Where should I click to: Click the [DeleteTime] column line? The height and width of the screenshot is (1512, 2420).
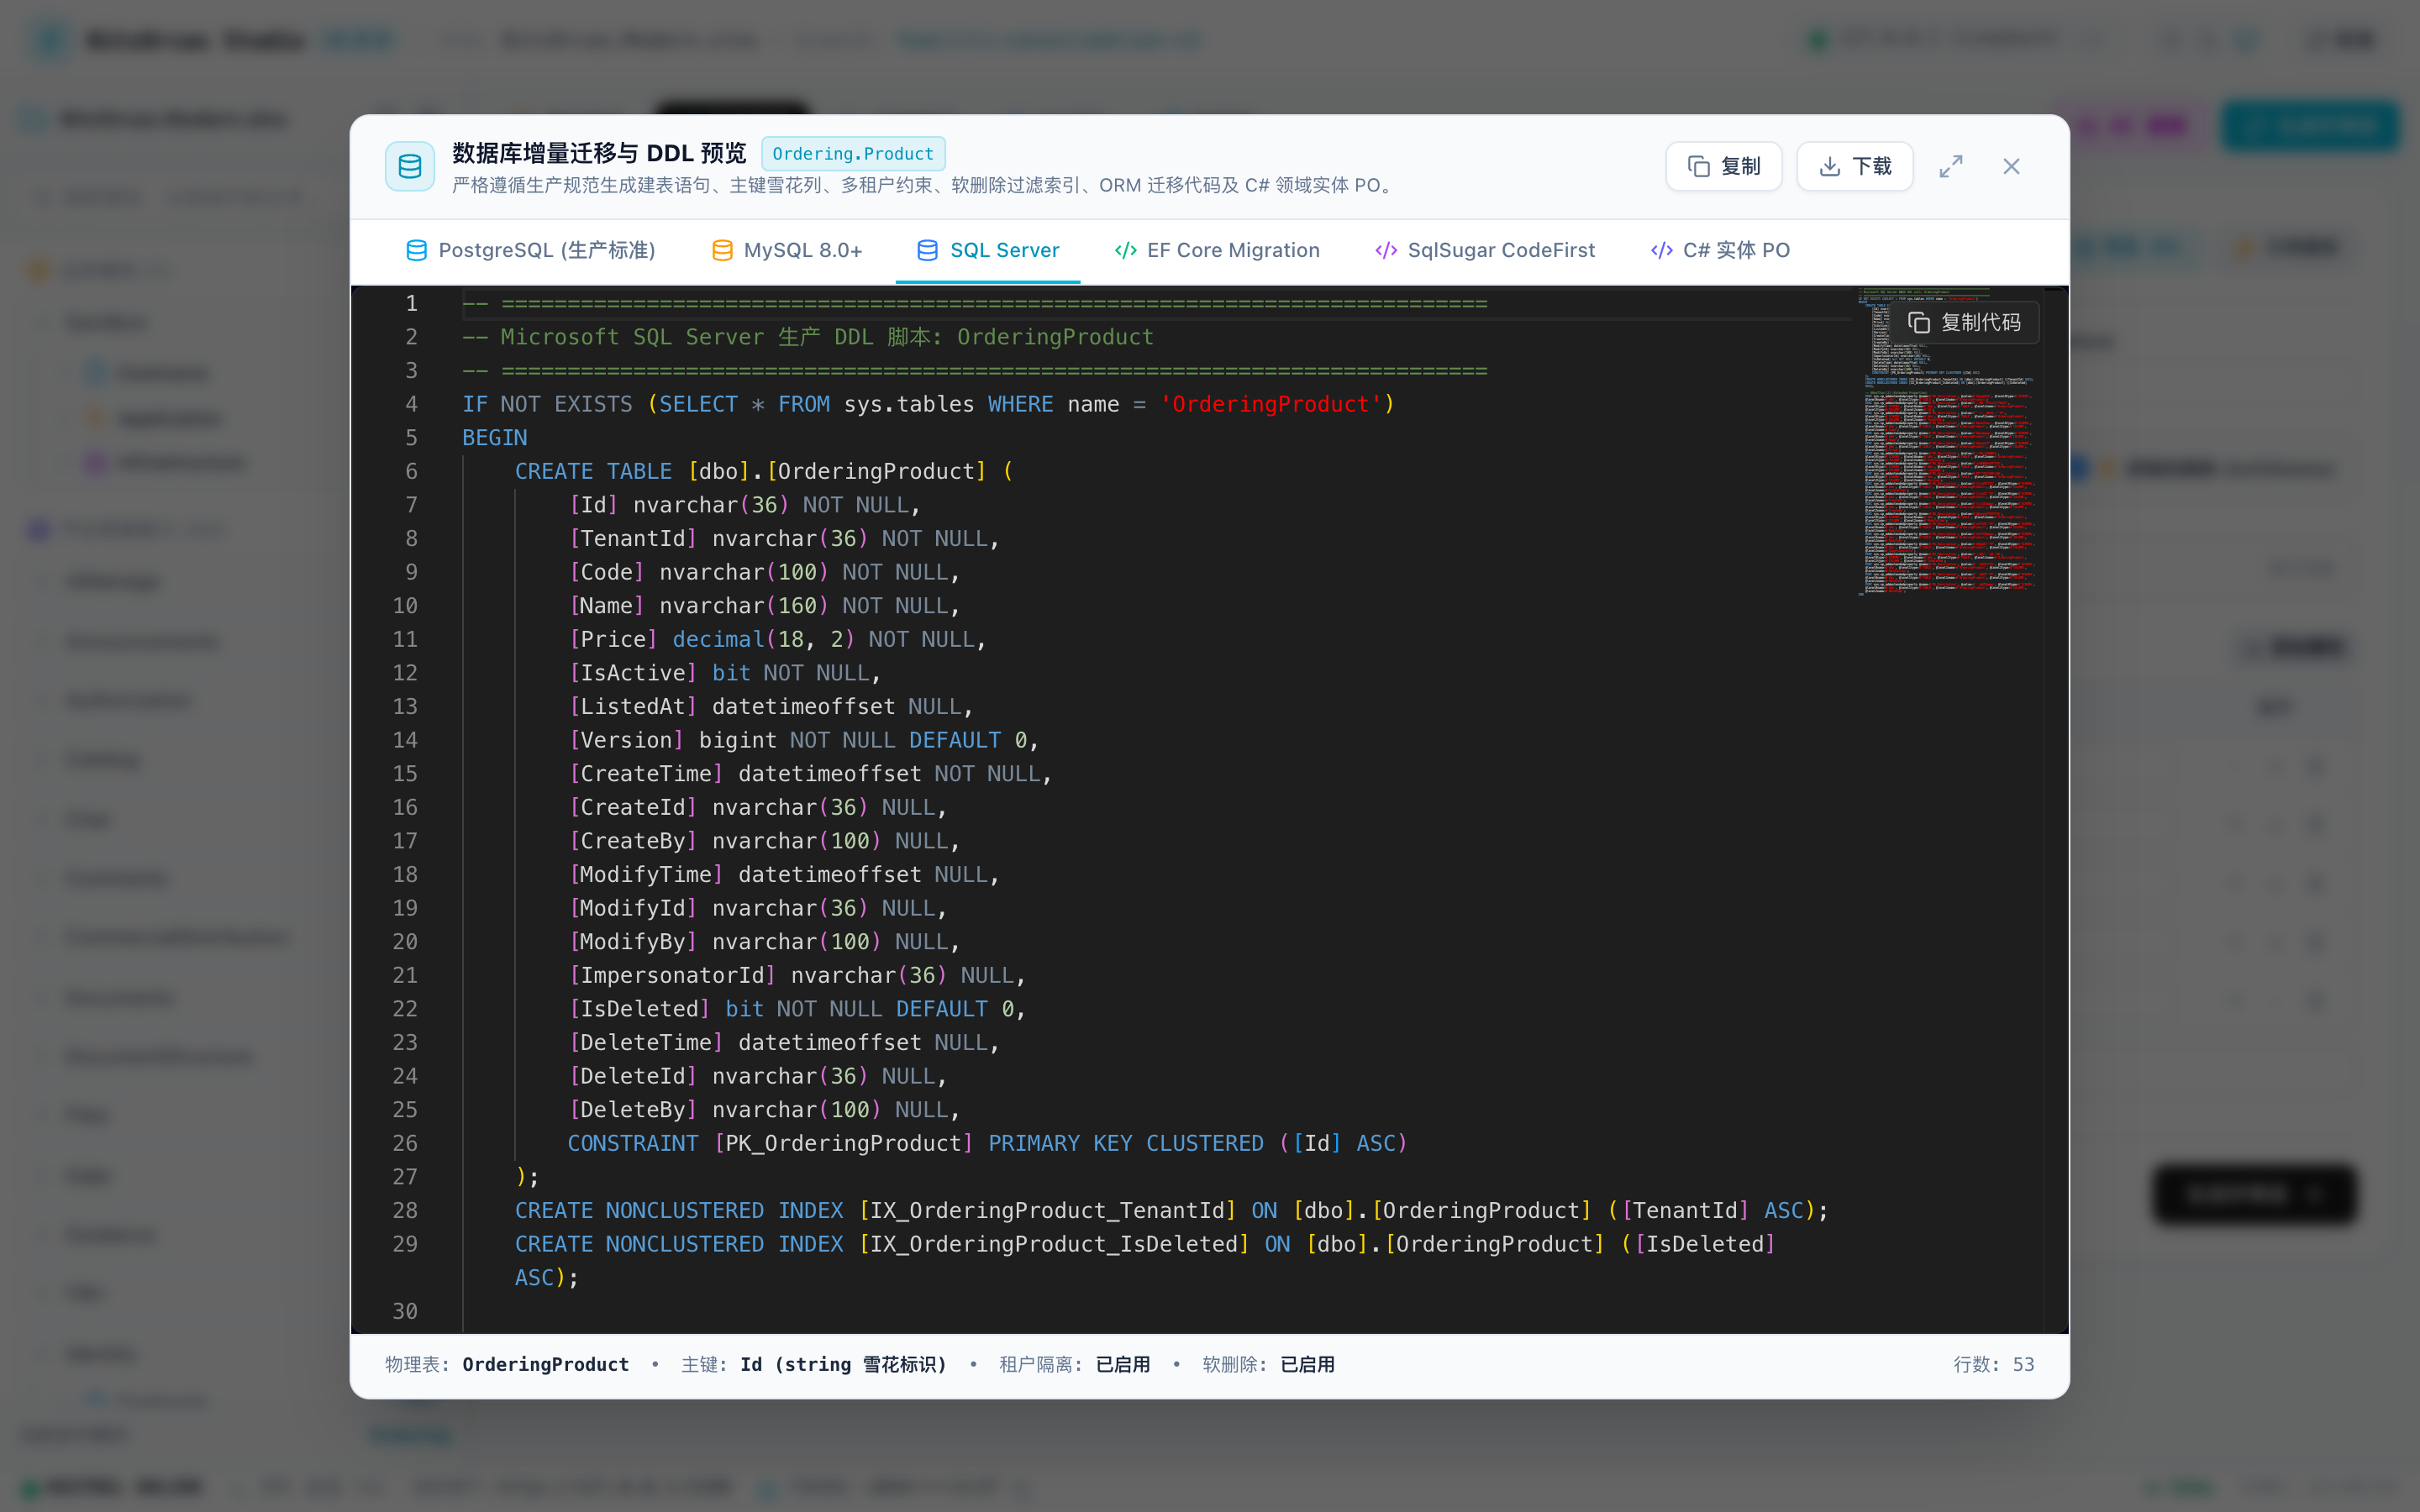coord(784,1043)
